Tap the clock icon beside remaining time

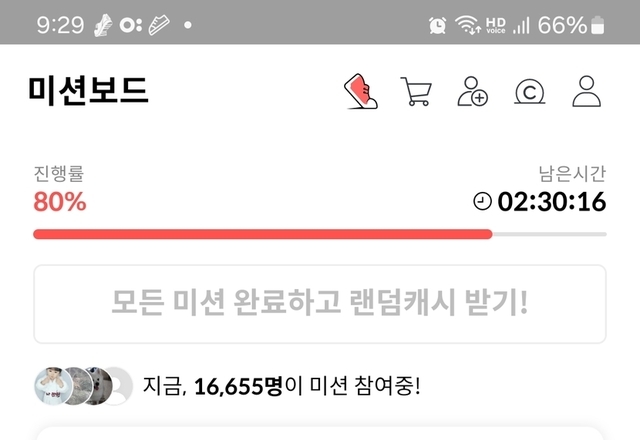(x=482, y=202)
